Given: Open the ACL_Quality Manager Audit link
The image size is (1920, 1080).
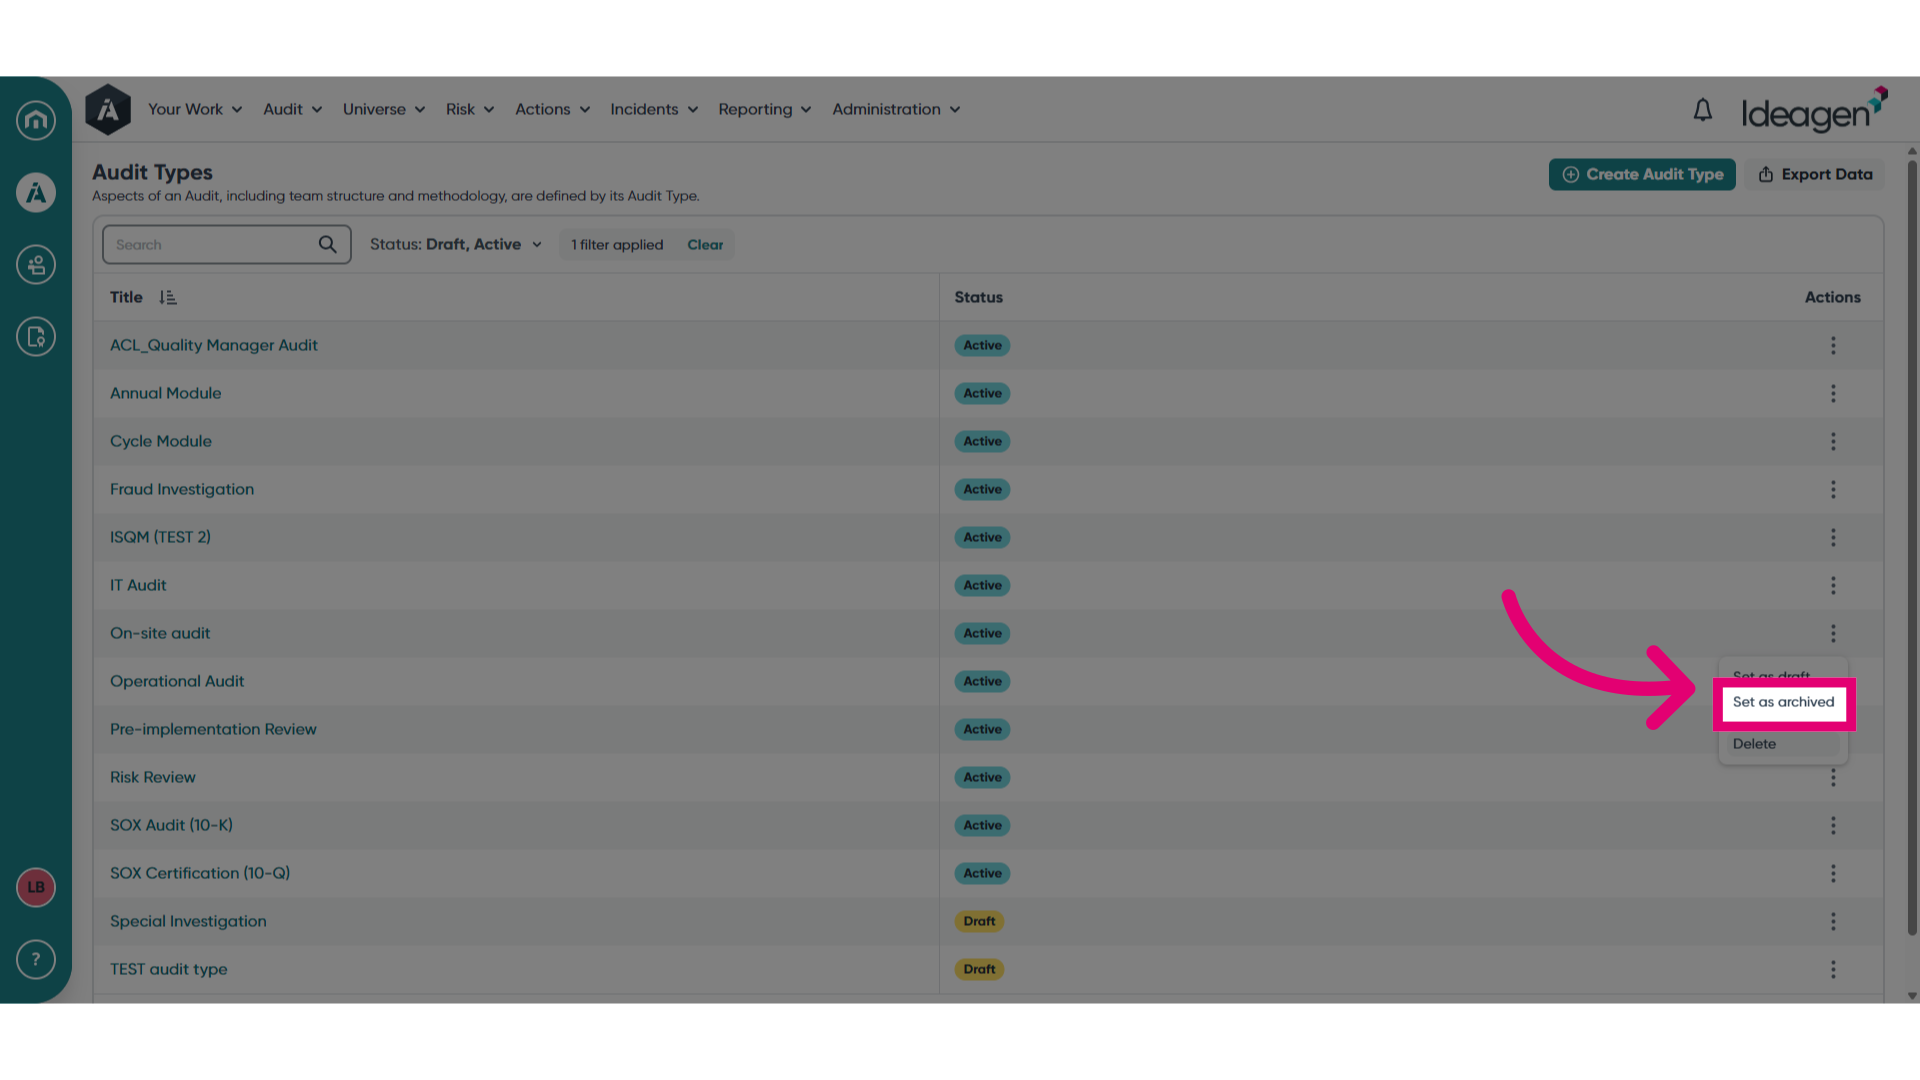Looking at the screenshot, I should (x=214, y=345).
